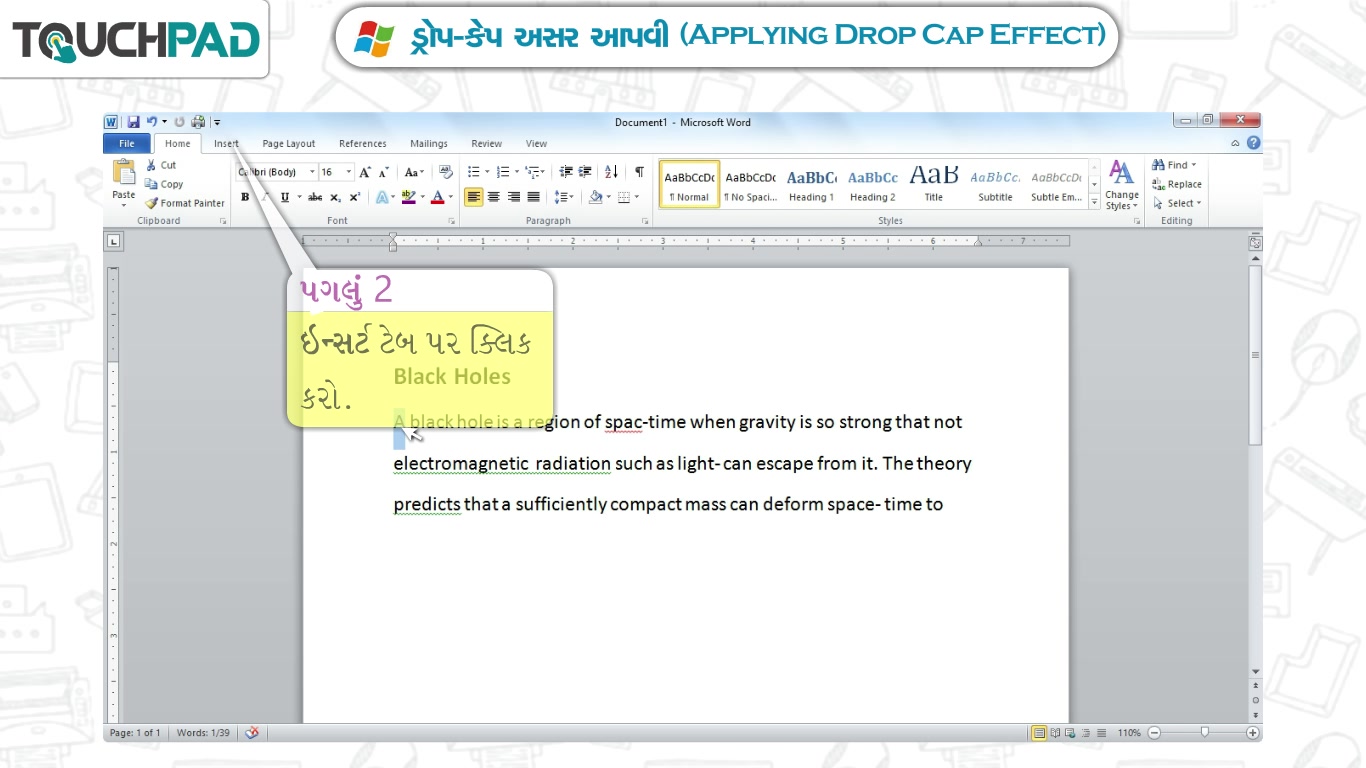Toggle underline formatting

click(285, 197)
